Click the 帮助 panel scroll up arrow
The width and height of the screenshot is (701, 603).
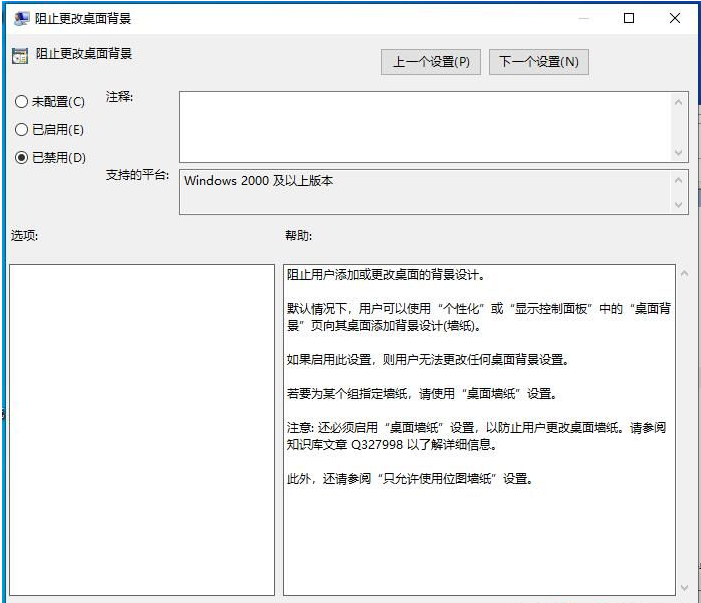(x=685, y=273)
